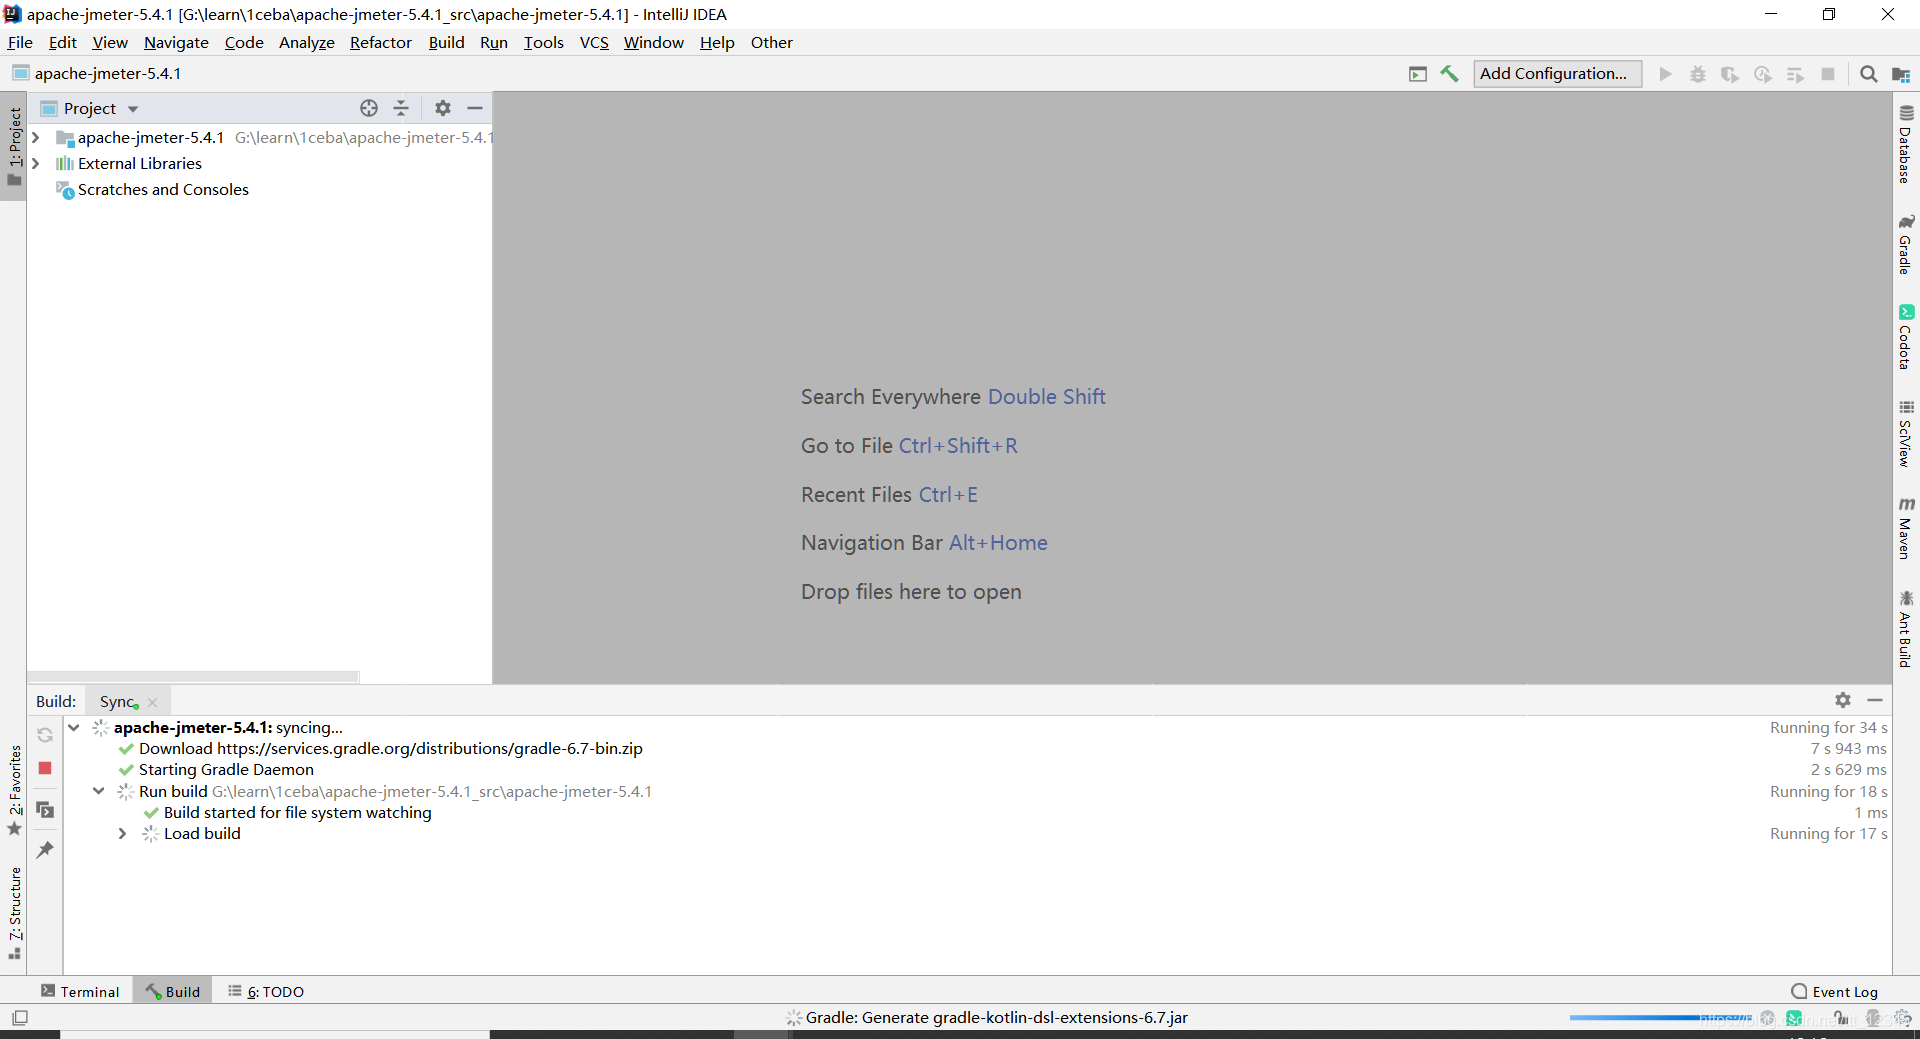This screenshot has height=1039, width=1920.
Task: Open the Help menu
Action: click(x=717, y=42)
